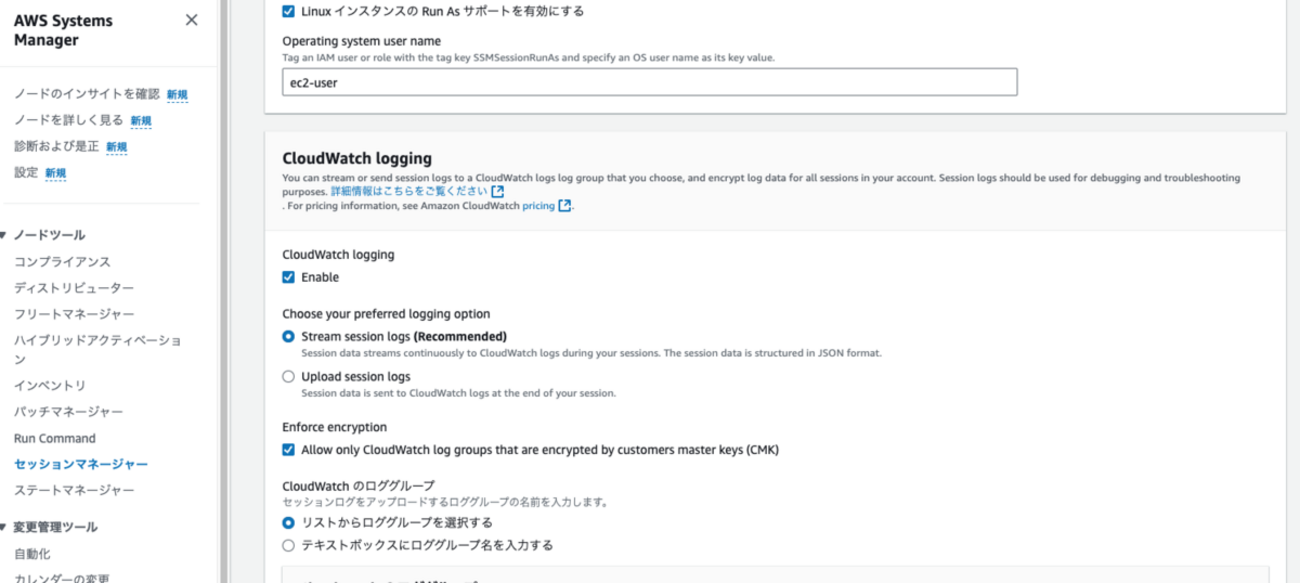Close the AWS Systems Manager sidebar with the X icon
Viewport: 1300px width, 583px height.
tap(191, 19)
